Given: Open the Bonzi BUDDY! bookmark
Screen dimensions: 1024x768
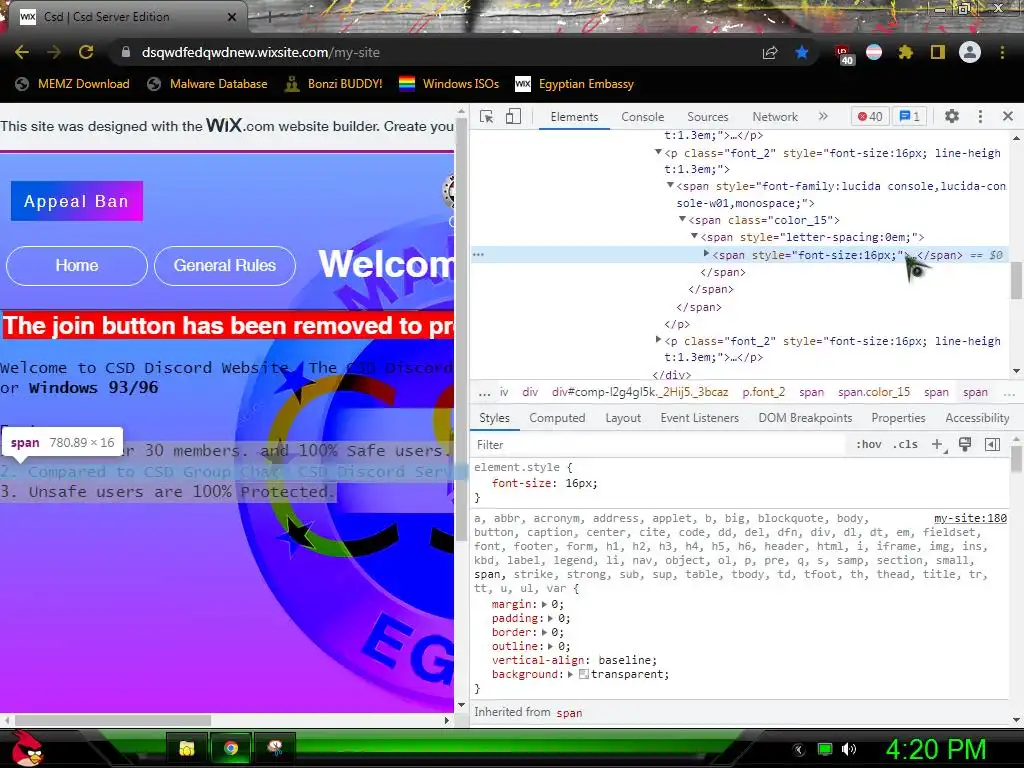Looking at the screenshot, I should tap(334, 84).
